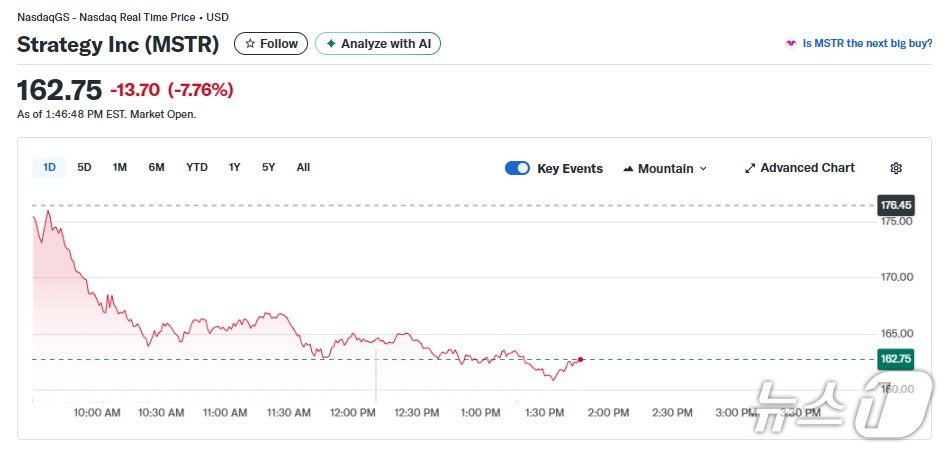
Task: Switch chart to 5Y range
Action: coord(269,167)
